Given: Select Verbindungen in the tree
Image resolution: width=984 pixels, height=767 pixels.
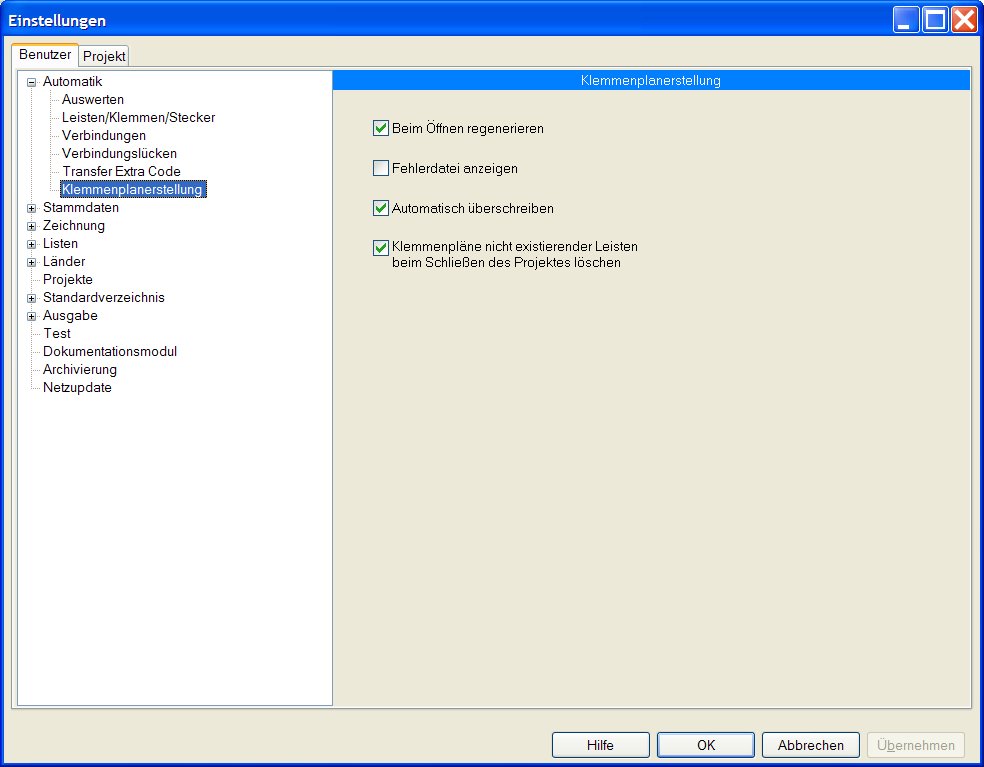Looking at the screenshot, I should click(x=104, y=136).
